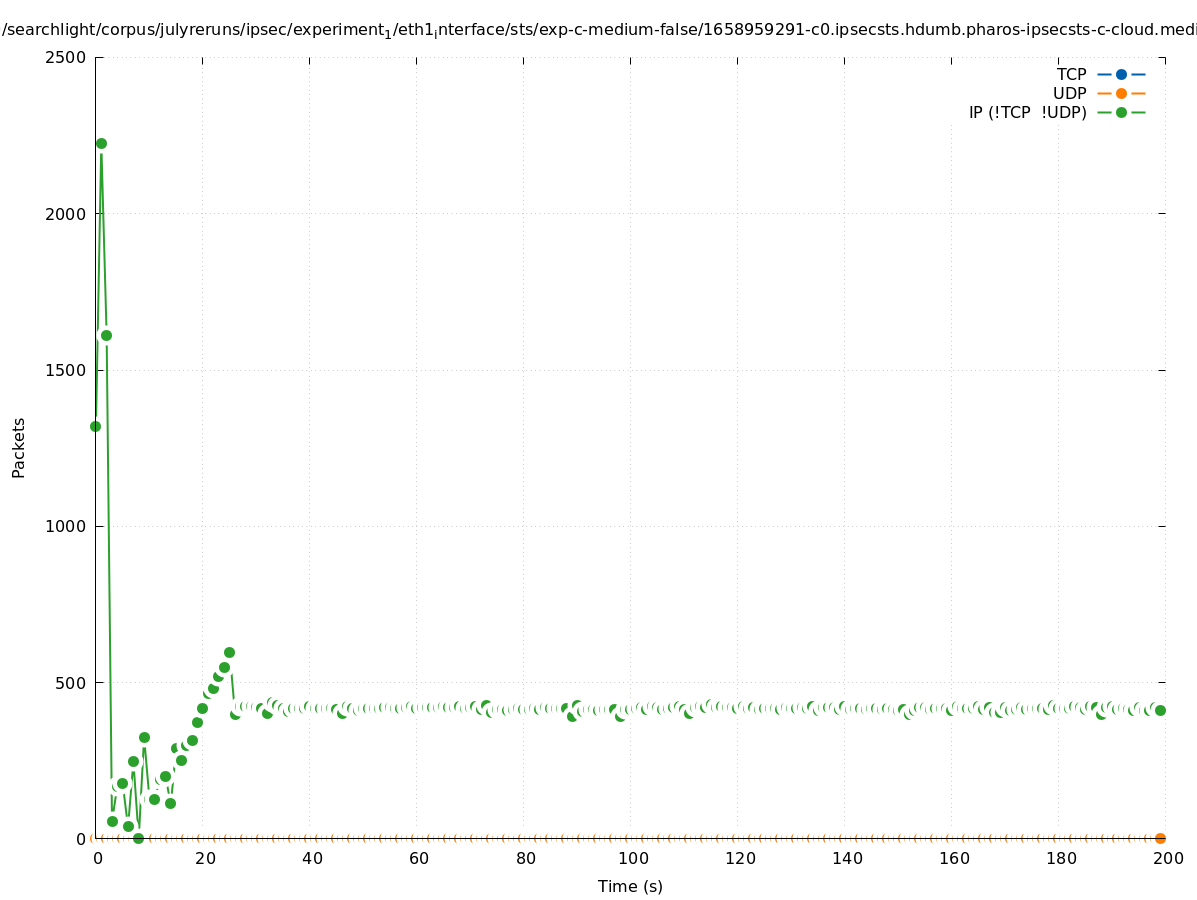Screen dimensions: 1197x900
Task: Click the 2500 tick label on the y-axis
Action: click(65, 57)
